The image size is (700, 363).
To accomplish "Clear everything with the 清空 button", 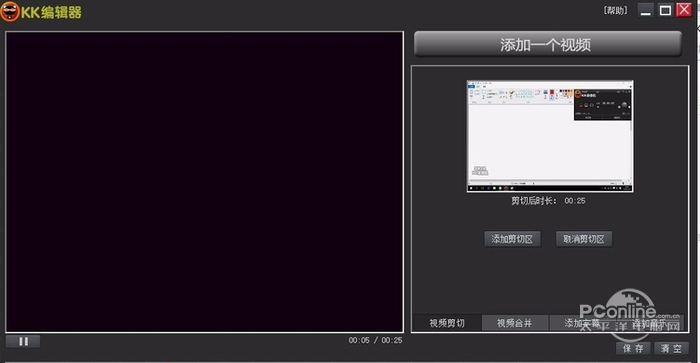I will [671, 348].
